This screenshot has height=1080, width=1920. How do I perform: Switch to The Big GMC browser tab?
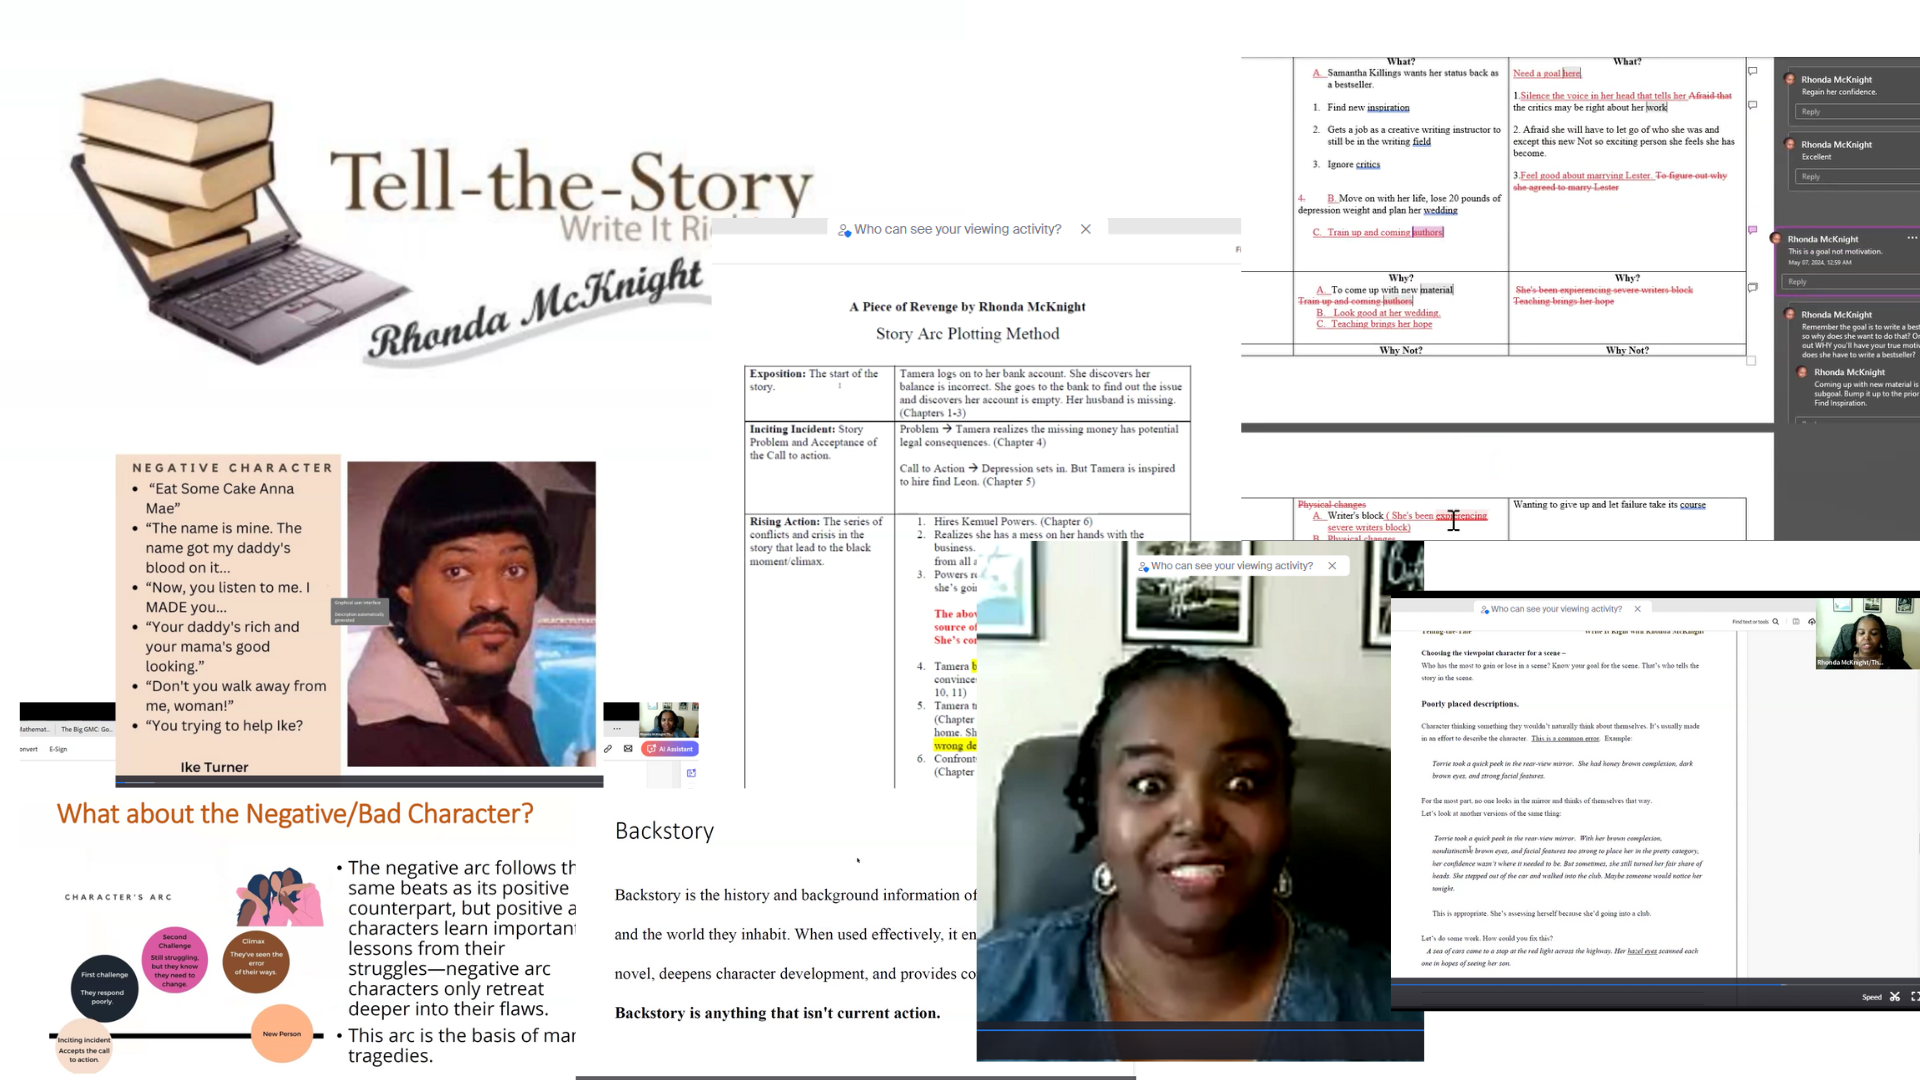[x=86, y=729]
